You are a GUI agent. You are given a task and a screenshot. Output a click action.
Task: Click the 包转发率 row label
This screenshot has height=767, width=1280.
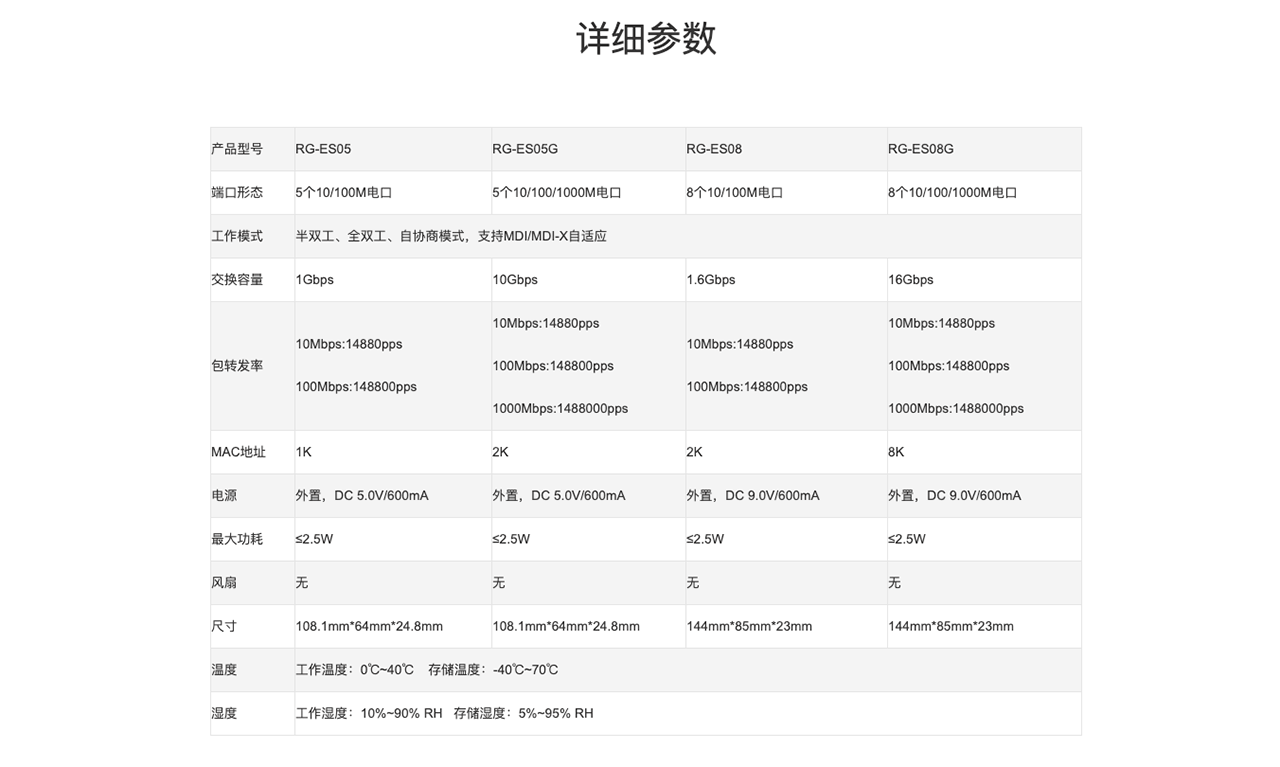pos(237,366)
